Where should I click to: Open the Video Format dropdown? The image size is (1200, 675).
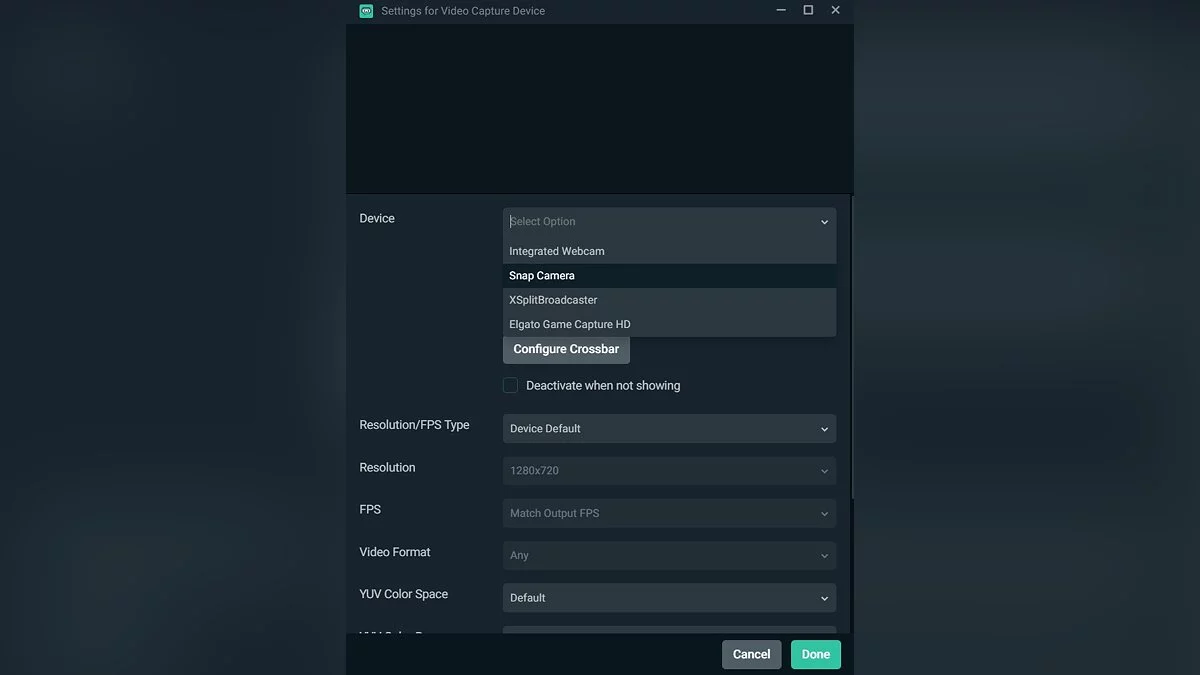669,555
